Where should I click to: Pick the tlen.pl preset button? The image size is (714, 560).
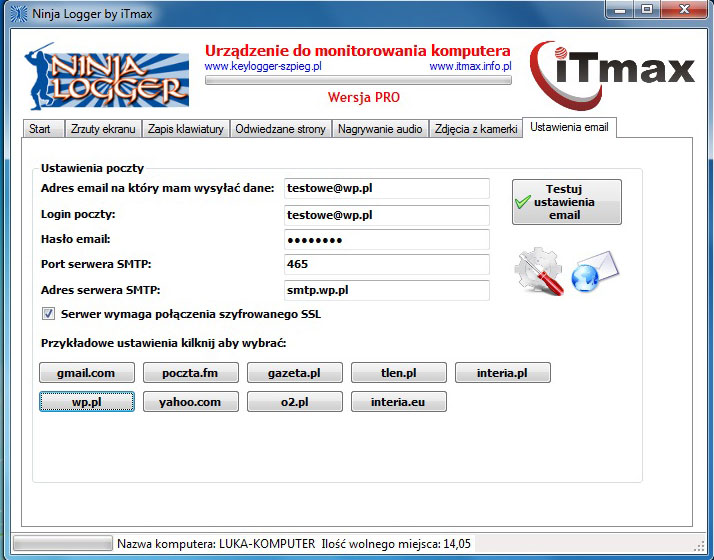[x=398, y=373]
